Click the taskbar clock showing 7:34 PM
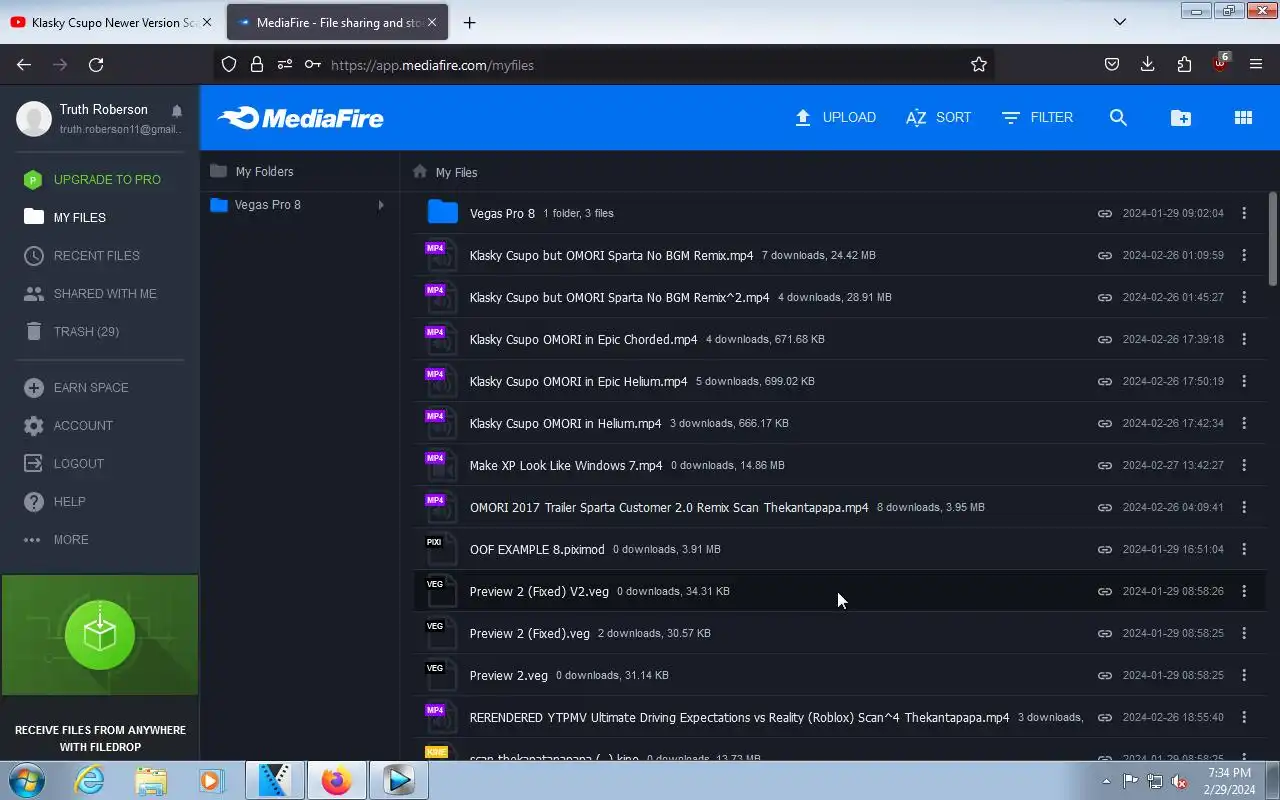This screenshot has width=1280, height=800. (x=1229, y=781)
